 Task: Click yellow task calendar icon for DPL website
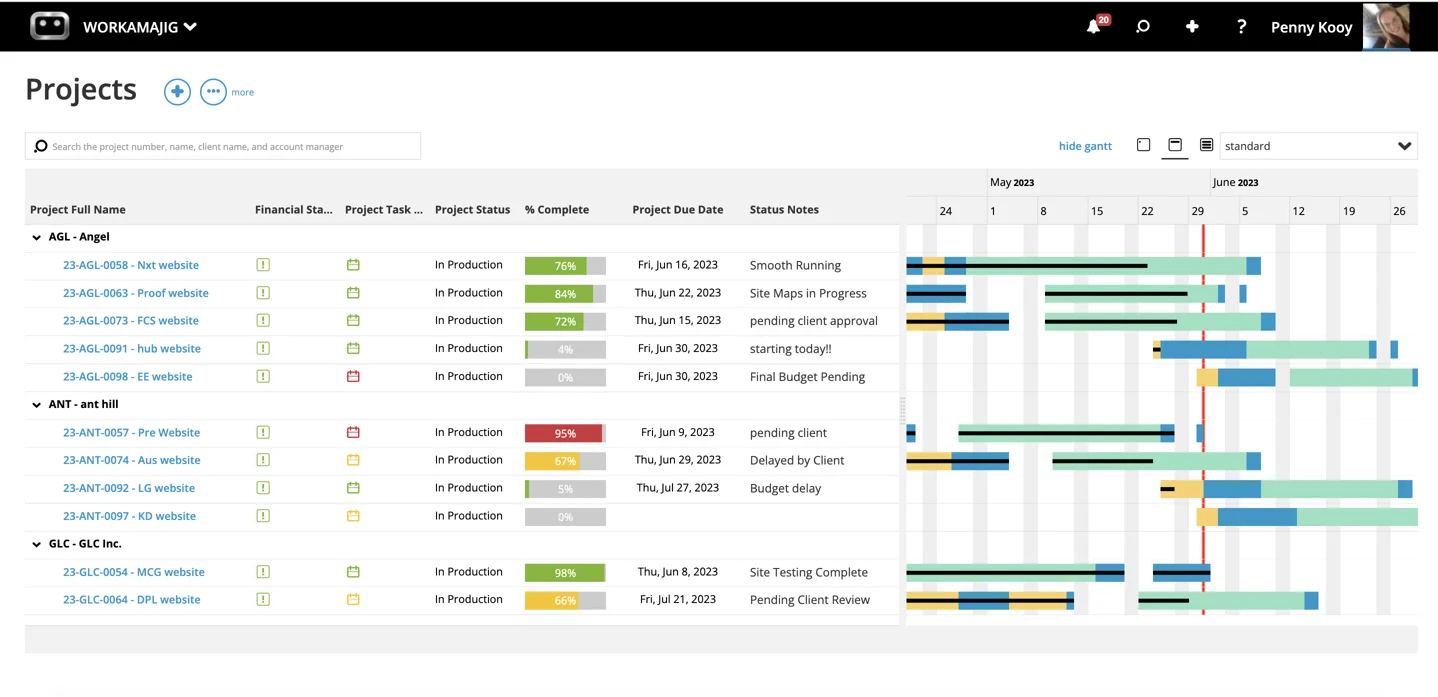pyautogui.click(x=353, y=600)
